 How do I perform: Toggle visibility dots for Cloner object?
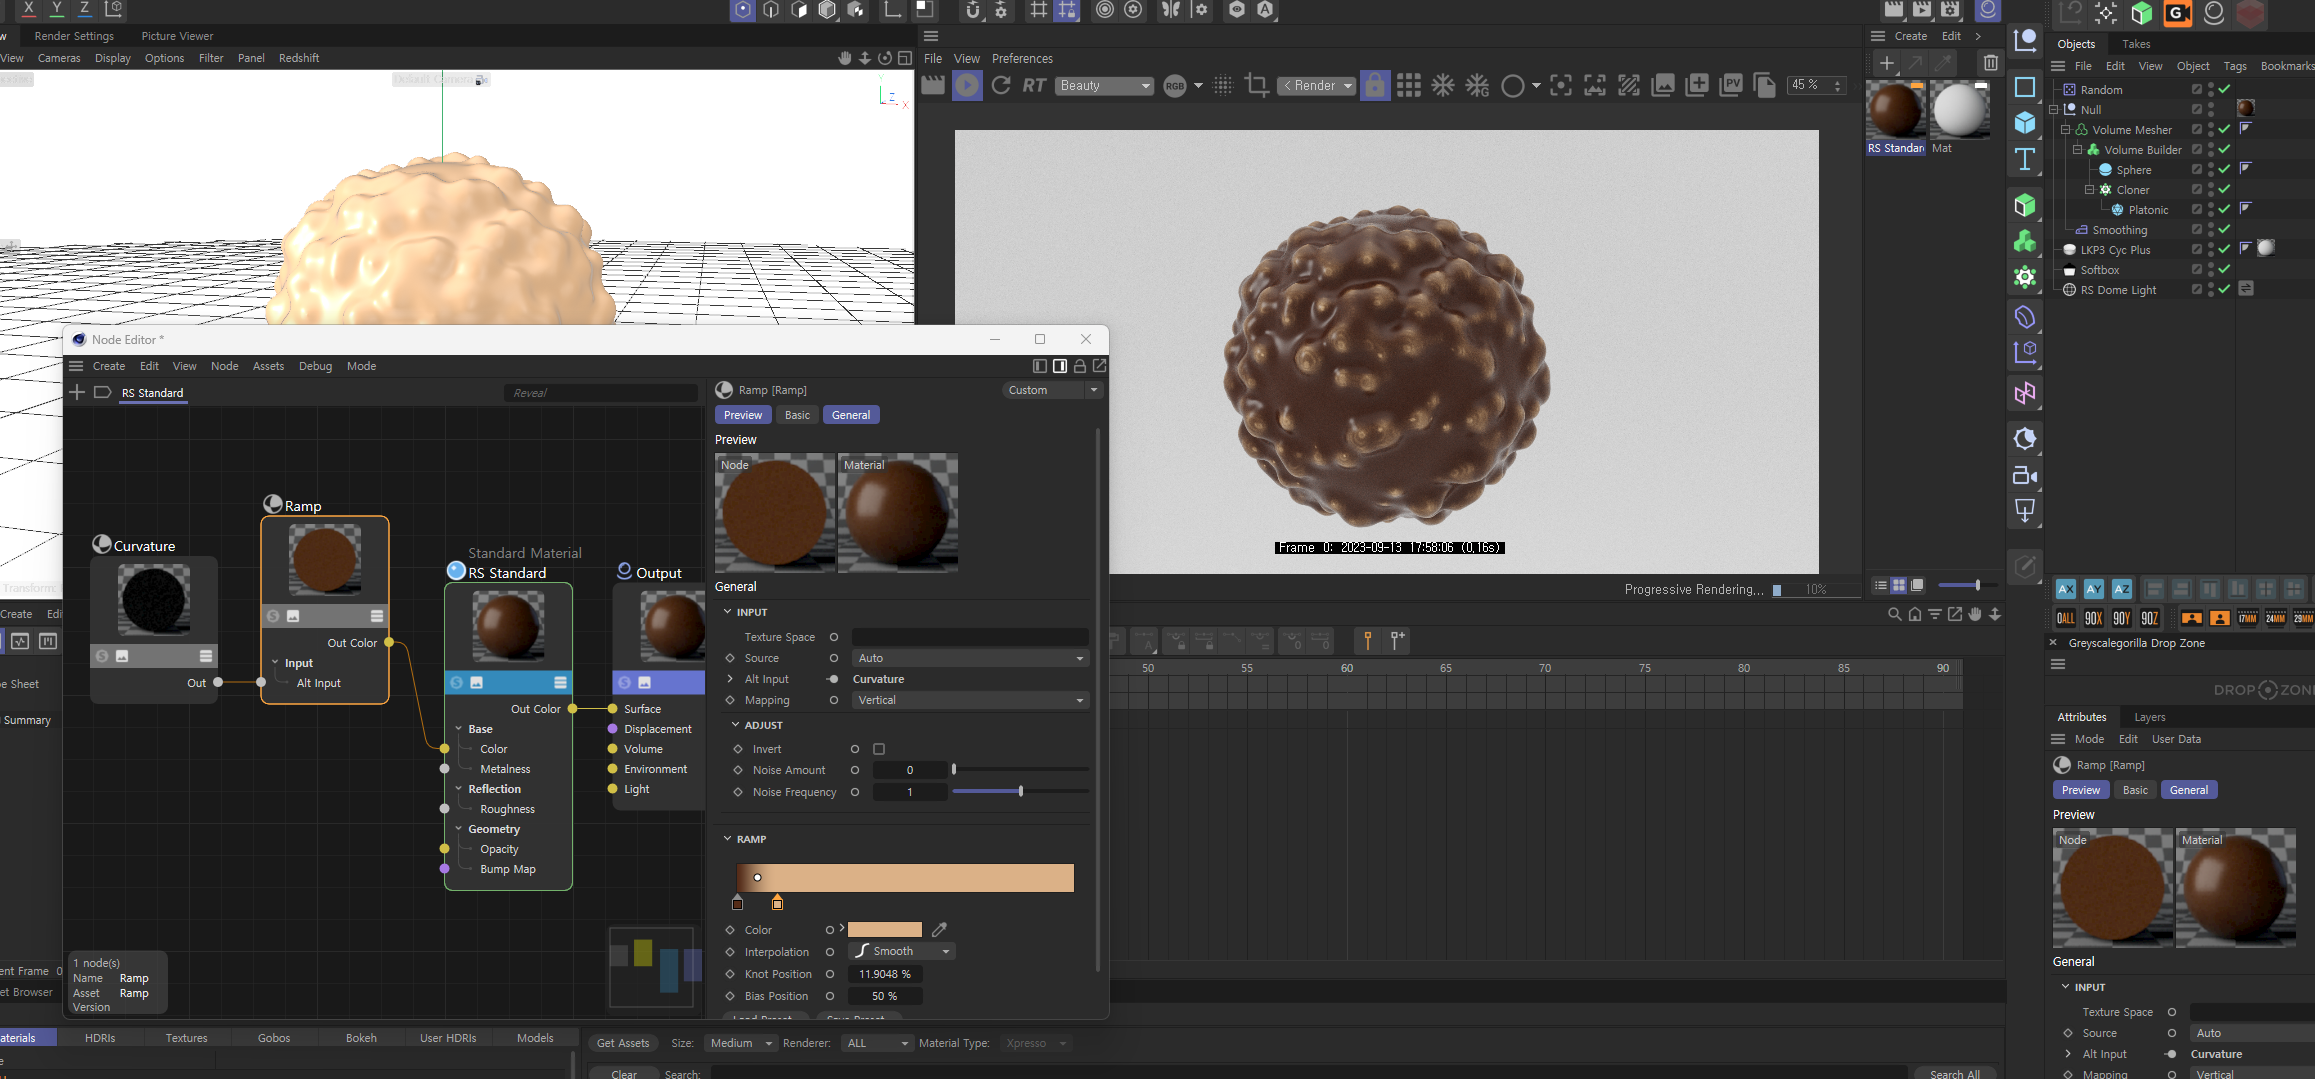(2211, 190)
